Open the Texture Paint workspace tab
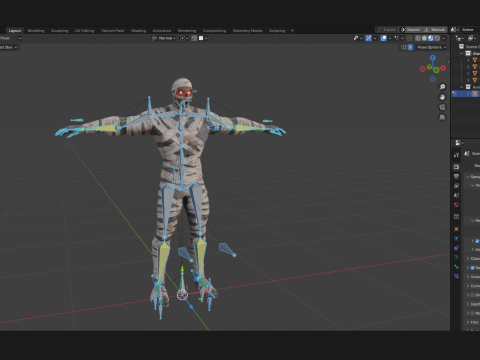The width and height of the screenshot is (480, 360). [113, 31]
